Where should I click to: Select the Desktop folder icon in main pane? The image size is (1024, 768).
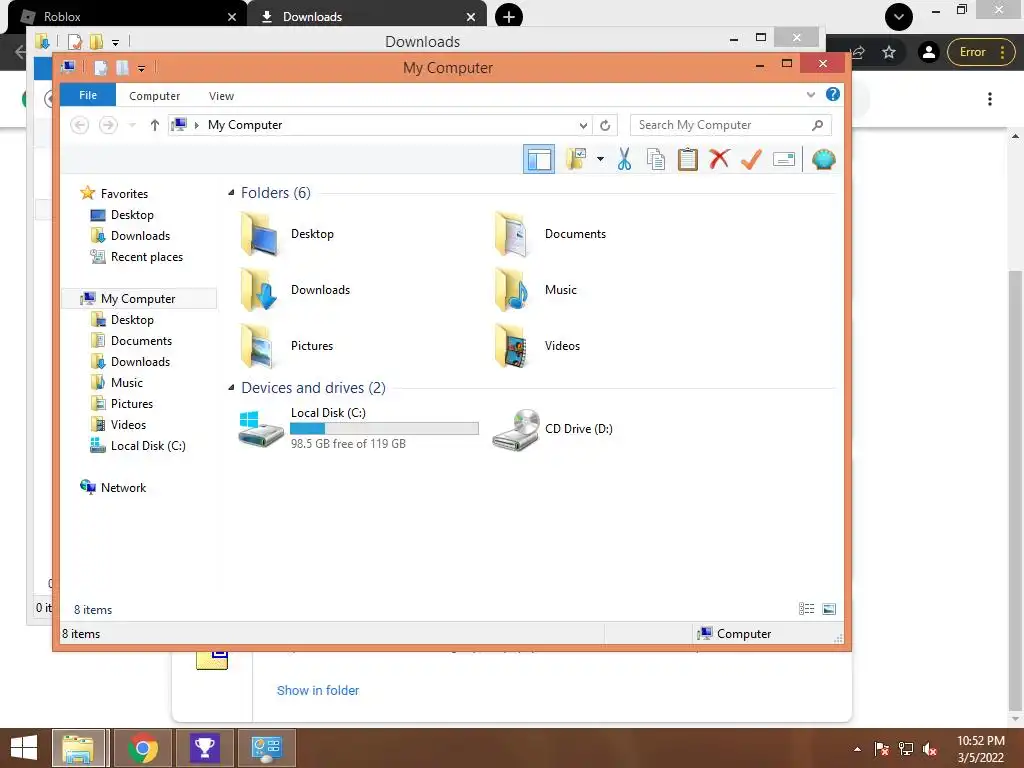point(260,234)
